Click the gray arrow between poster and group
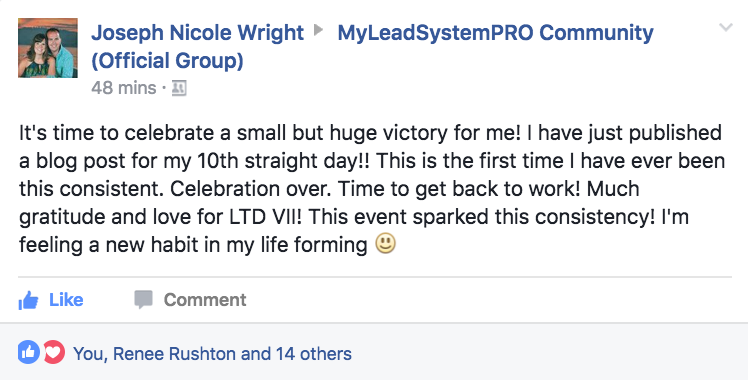 (x=319, y=31)
